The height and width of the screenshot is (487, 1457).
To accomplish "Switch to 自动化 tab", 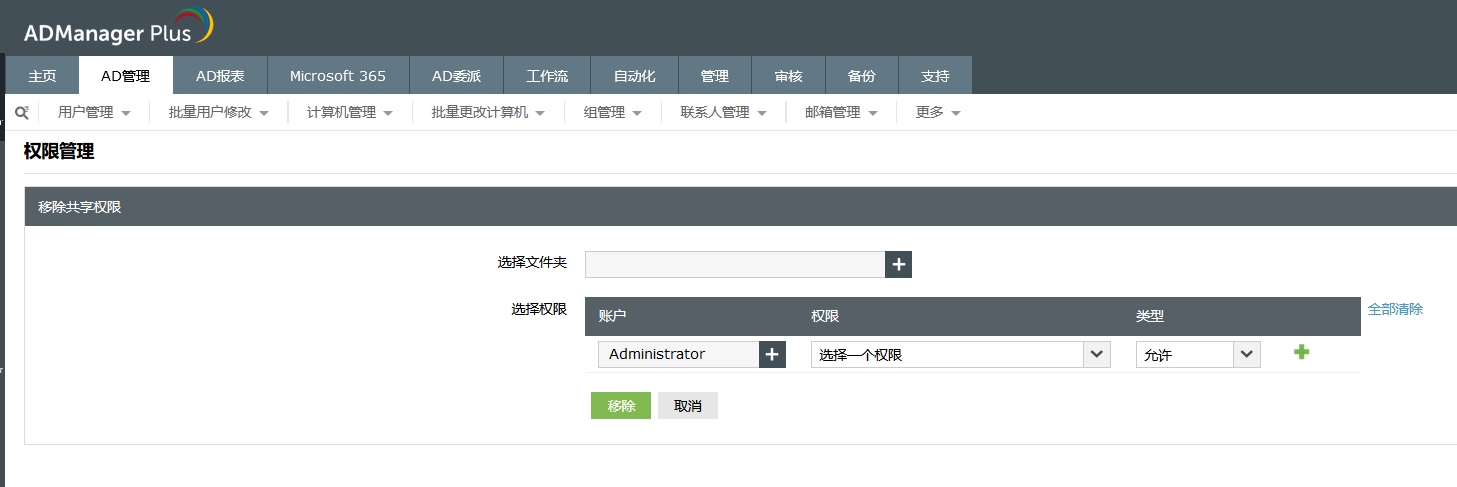I will tap(634, 75).
